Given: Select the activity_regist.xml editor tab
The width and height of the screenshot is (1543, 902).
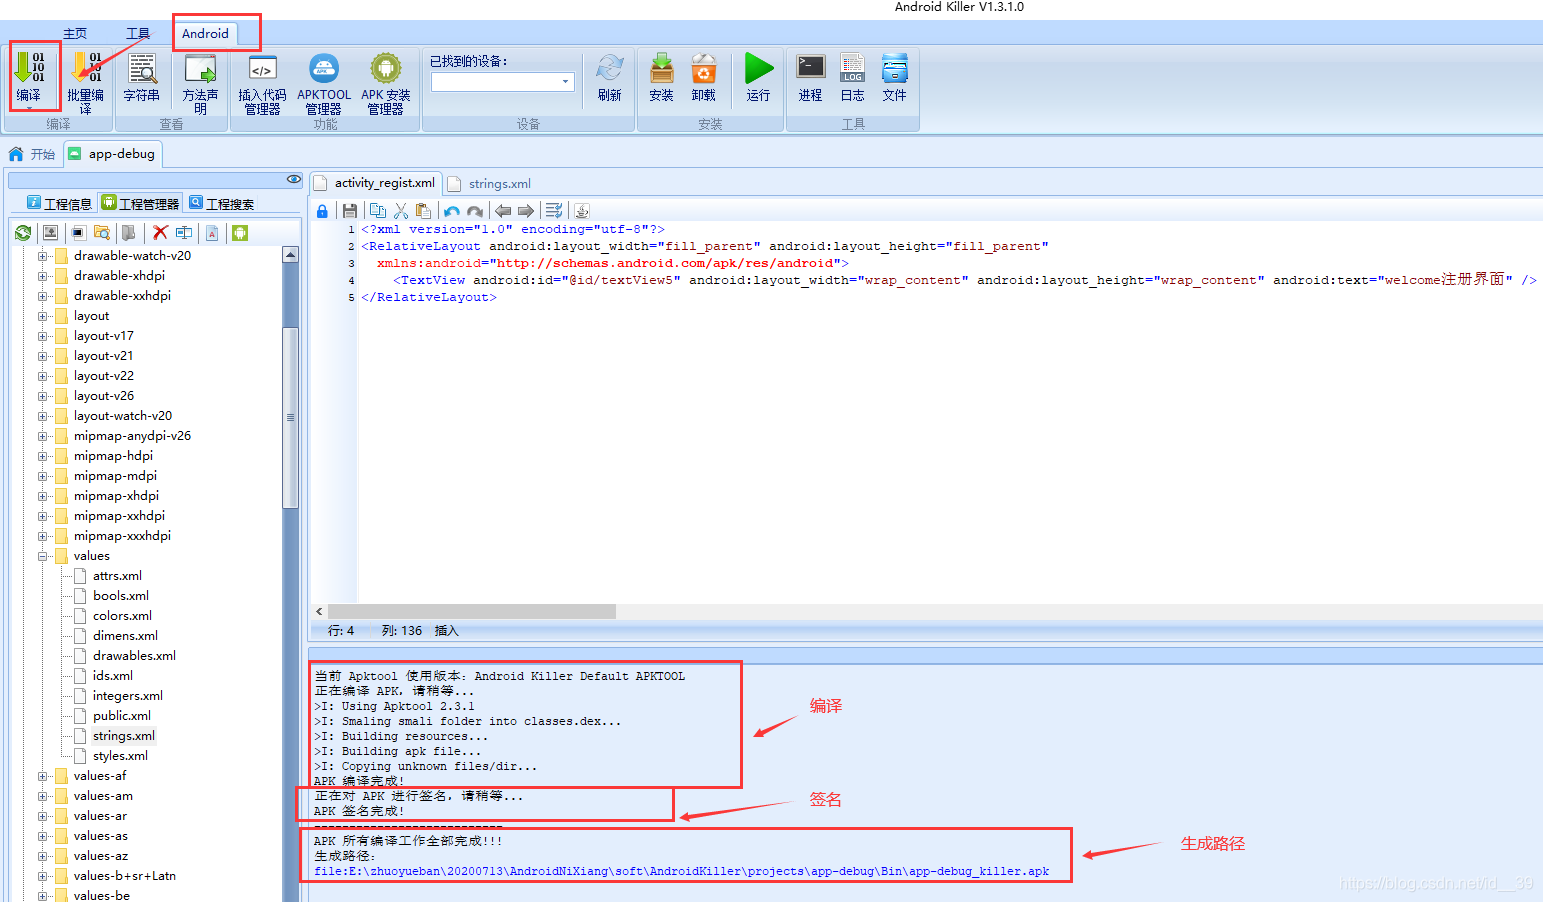Looking at the screenshot, I should coord(375,183).
